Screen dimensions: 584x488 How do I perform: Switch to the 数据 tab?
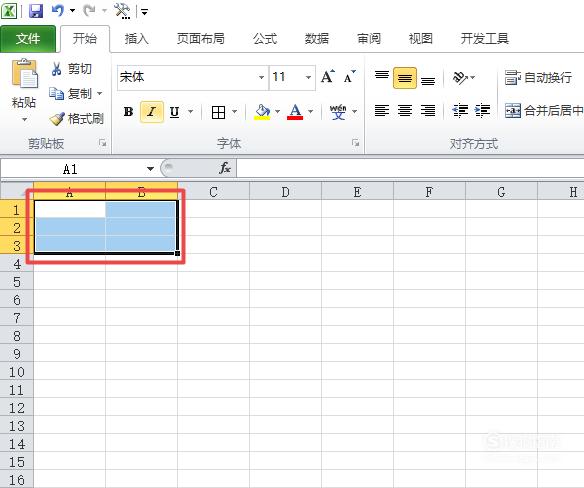pyautogui.click(x=317, y=38)
